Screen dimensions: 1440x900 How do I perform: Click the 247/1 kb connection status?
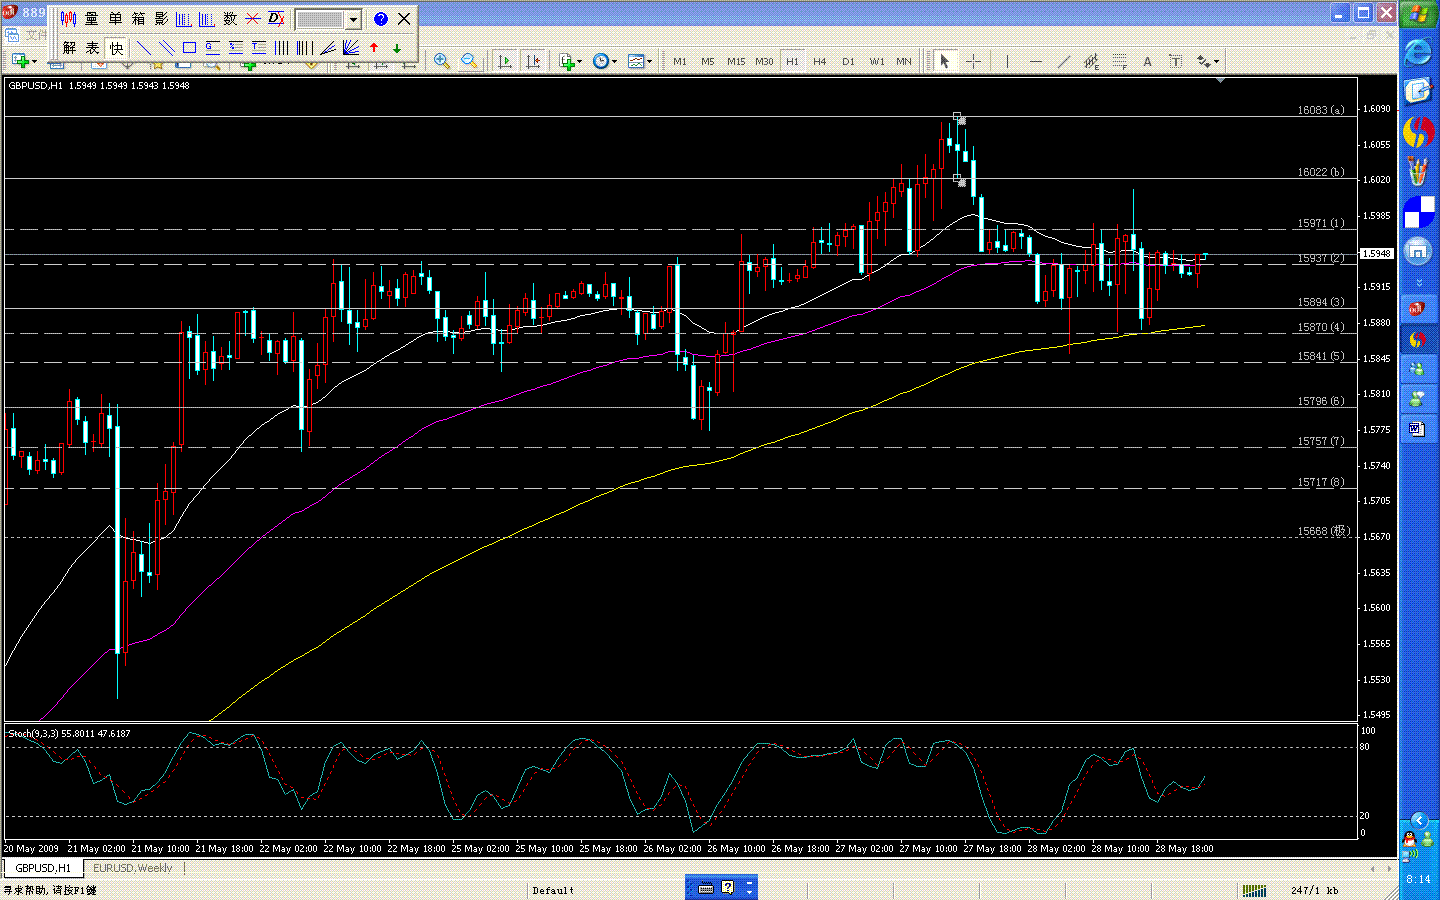point(1314,890)
